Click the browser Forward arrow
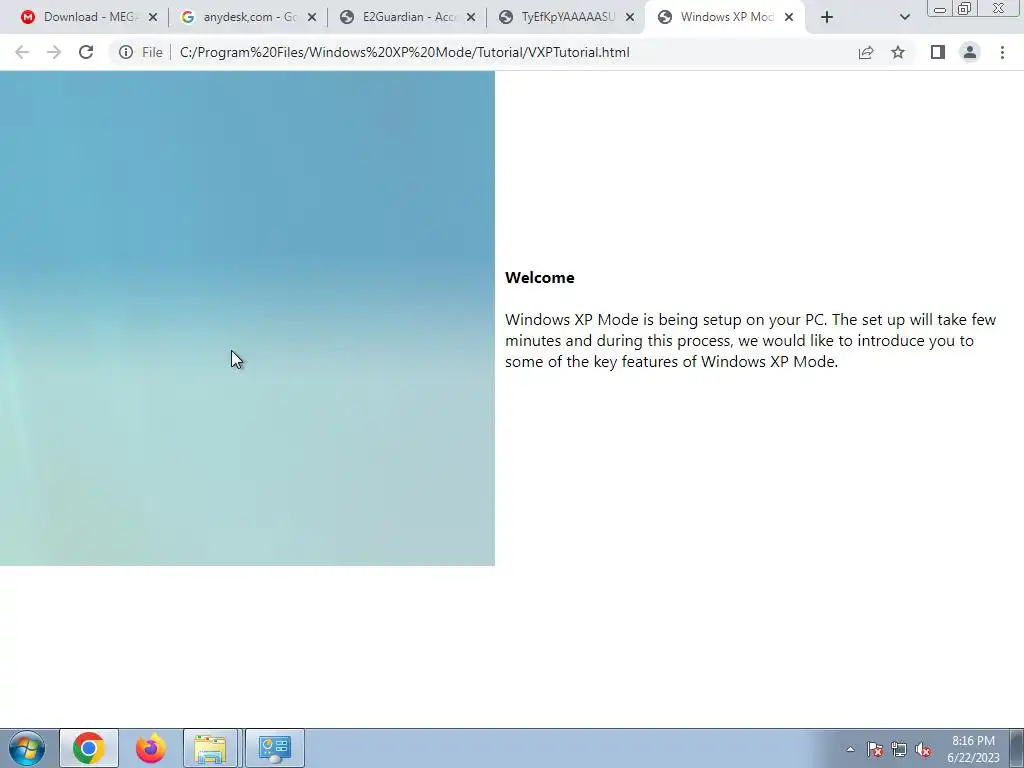Image resolution: width=1024 pixels, height=768 pixels. [x=54, y=52]
